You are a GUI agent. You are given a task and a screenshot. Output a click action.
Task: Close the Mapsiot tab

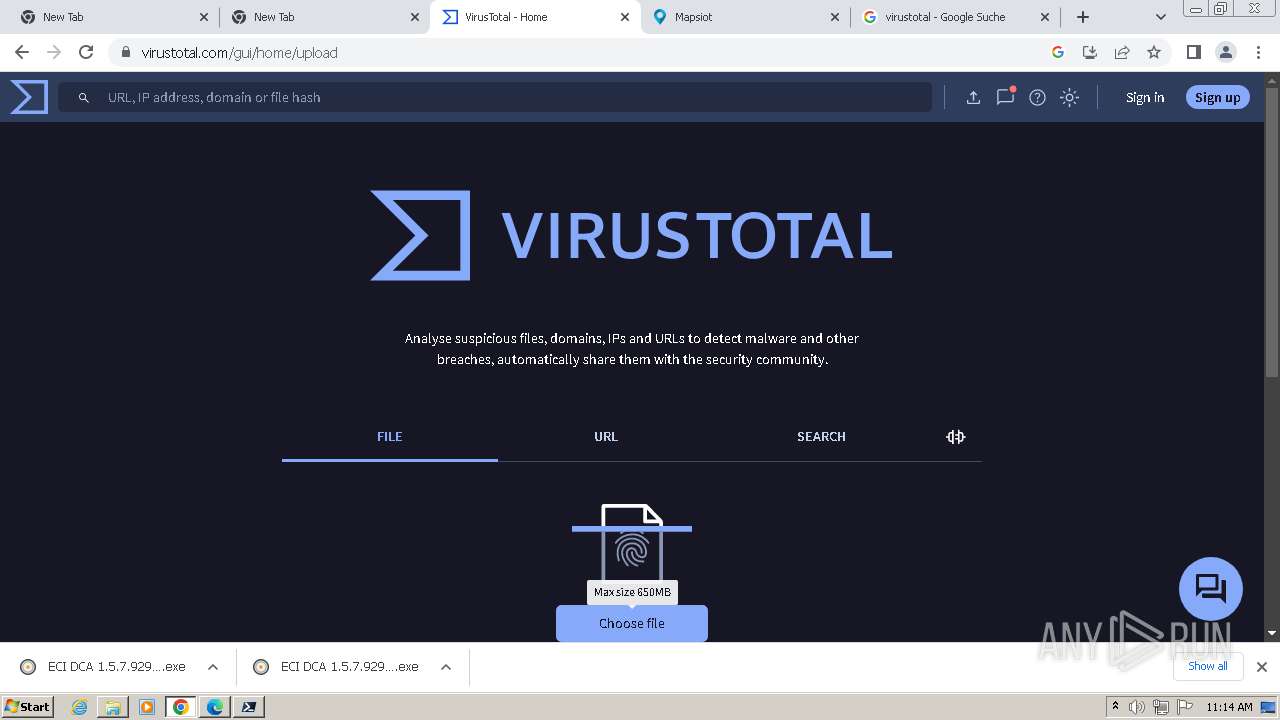click(x=835, y=17)
